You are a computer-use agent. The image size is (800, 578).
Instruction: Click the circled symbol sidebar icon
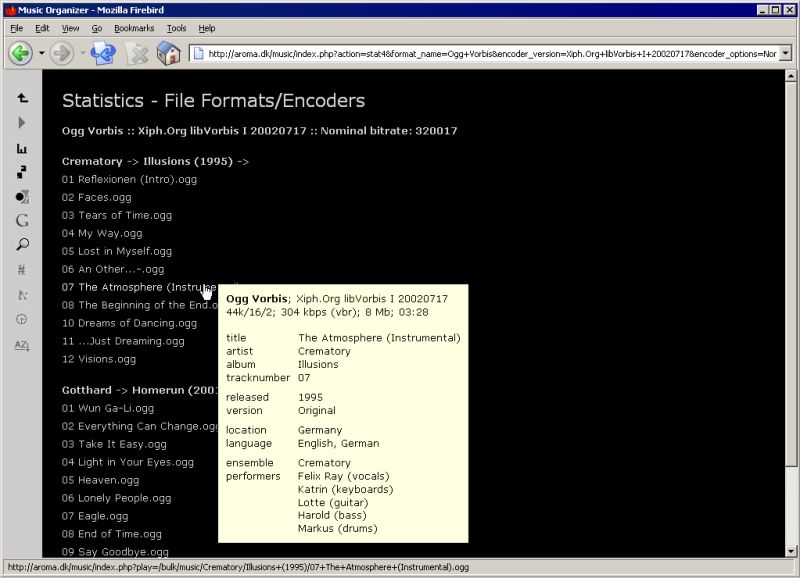coord(21,319)
